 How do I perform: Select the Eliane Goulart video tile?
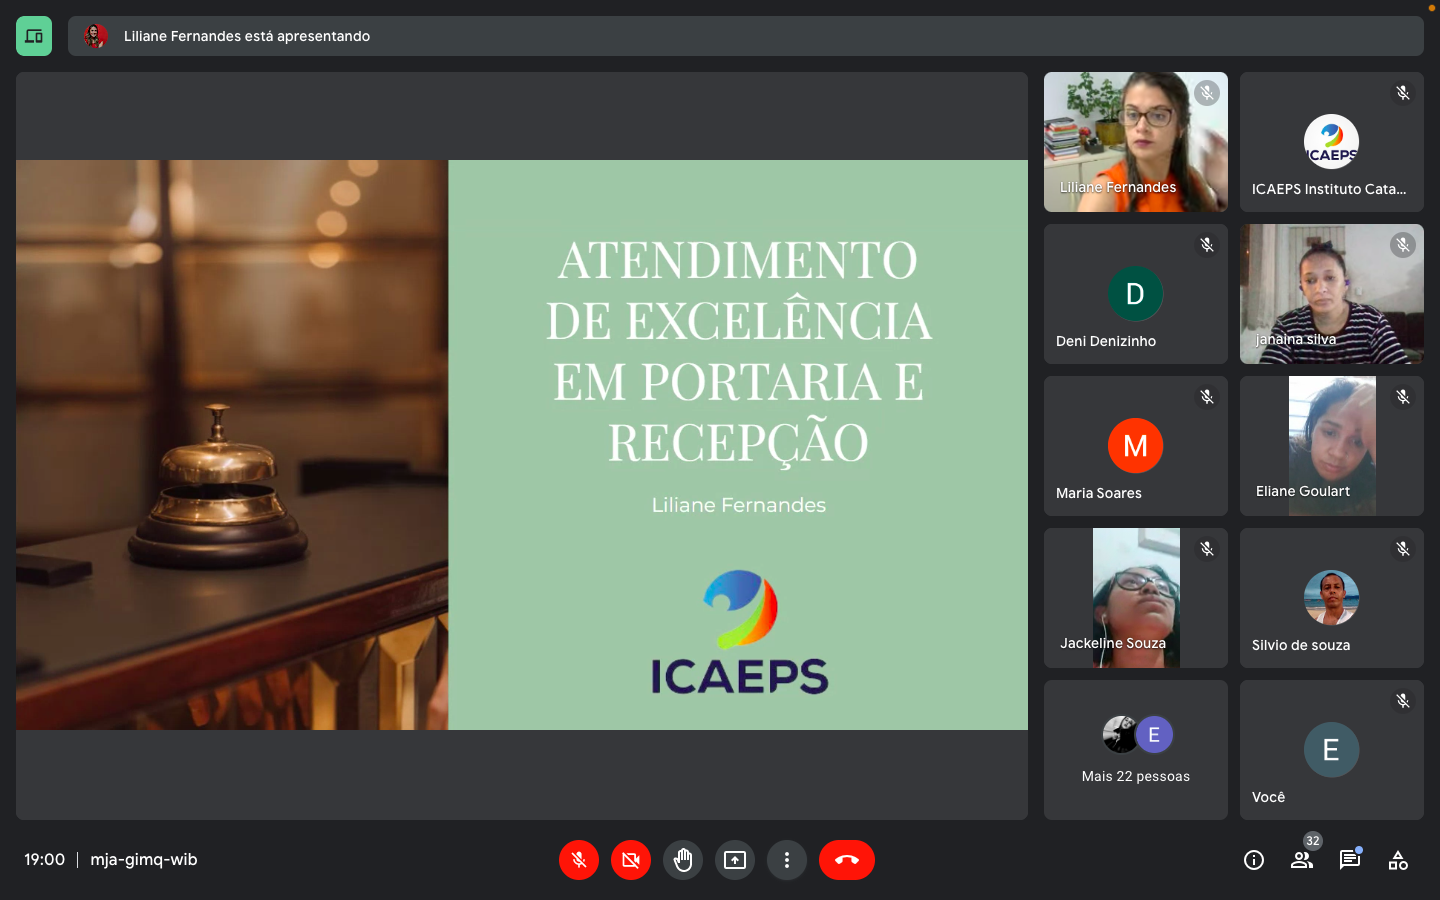1332,446
